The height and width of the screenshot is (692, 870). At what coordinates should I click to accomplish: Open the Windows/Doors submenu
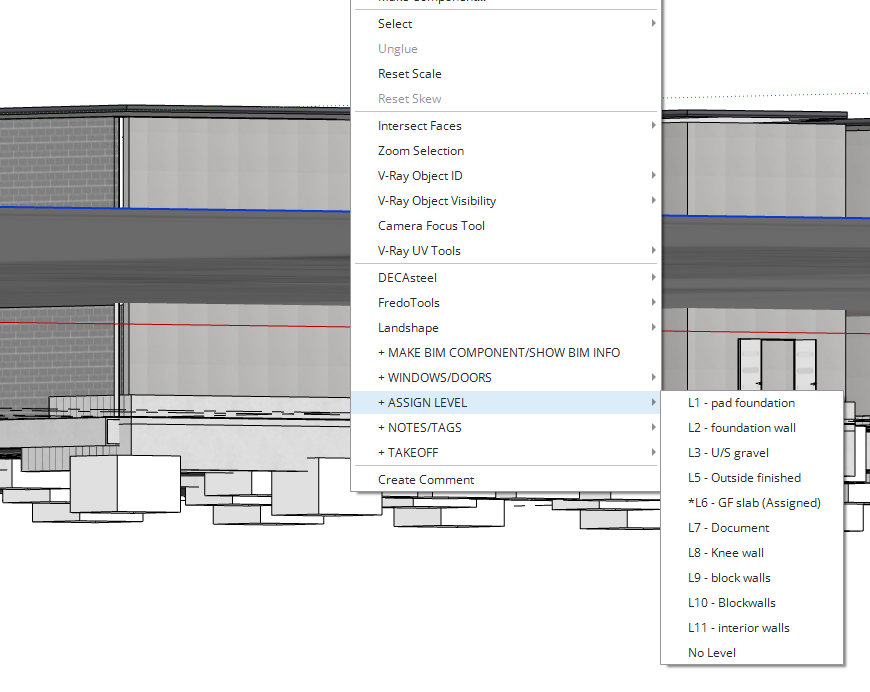(x=434, y=378)
